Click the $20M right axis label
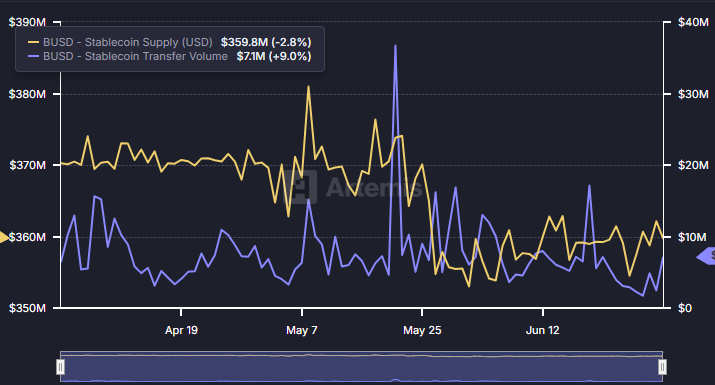This screenshot has height=385, width=715. coord(693,165)
